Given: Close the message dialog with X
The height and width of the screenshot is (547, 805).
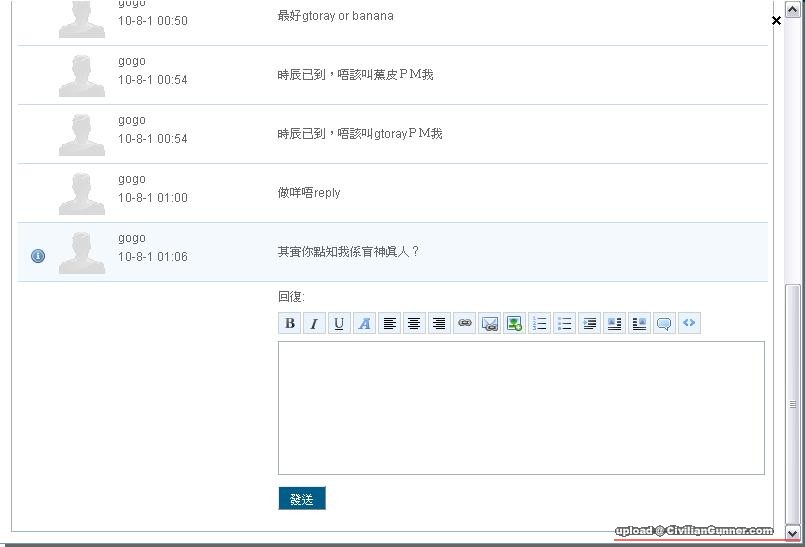Looking at the screenshot, I should pos(776,20).
